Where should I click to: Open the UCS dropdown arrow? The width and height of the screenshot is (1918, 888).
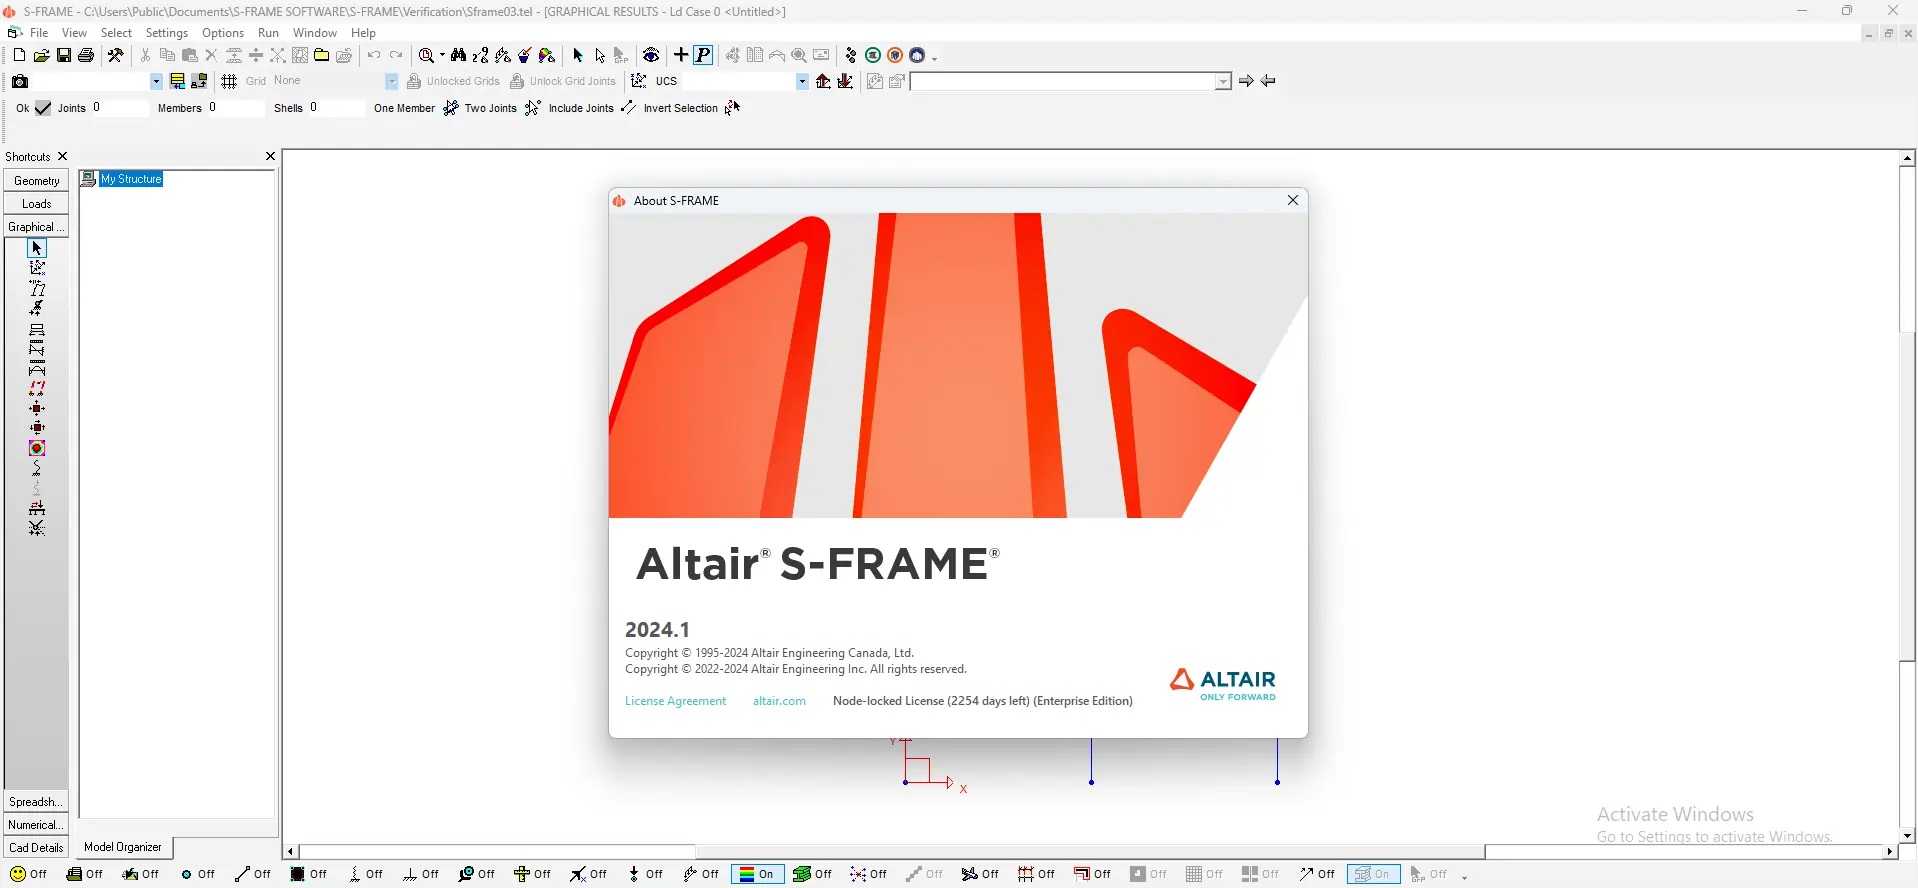(x=802, y=82)
